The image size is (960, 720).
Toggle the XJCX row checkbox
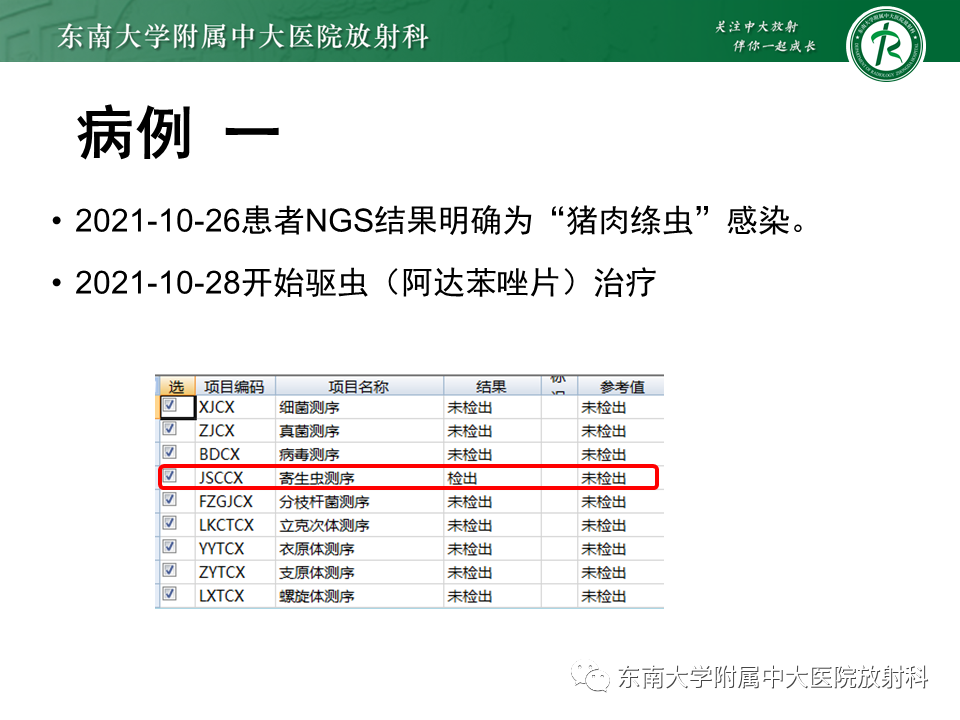[170, 405]
